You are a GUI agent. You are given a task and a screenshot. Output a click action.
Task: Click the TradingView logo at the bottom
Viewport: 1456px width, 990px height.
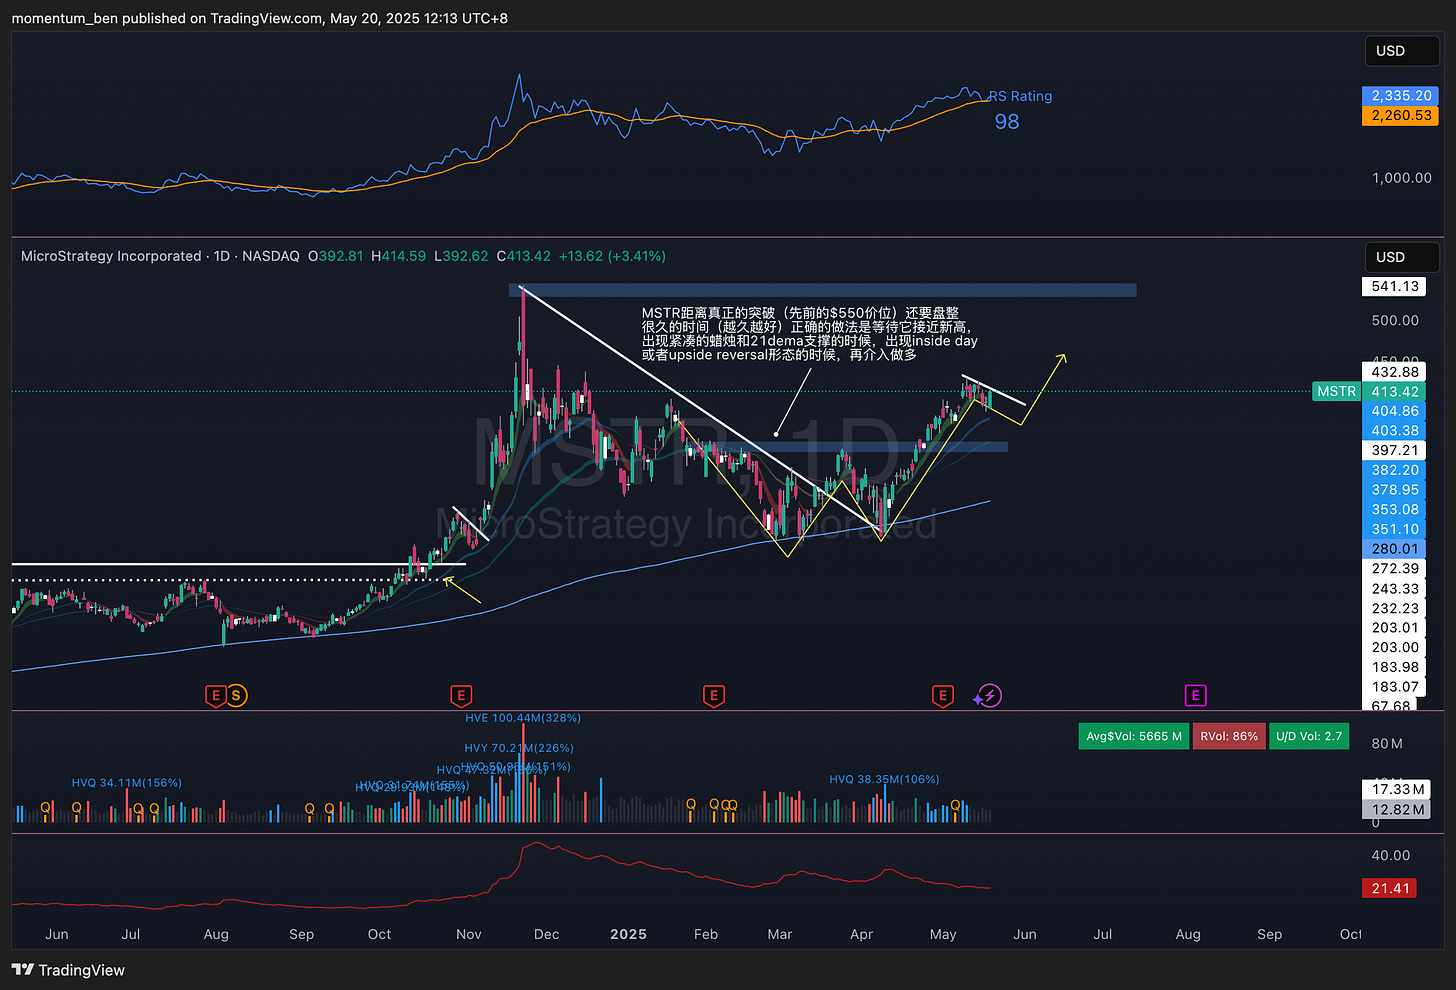pos(68,970)
